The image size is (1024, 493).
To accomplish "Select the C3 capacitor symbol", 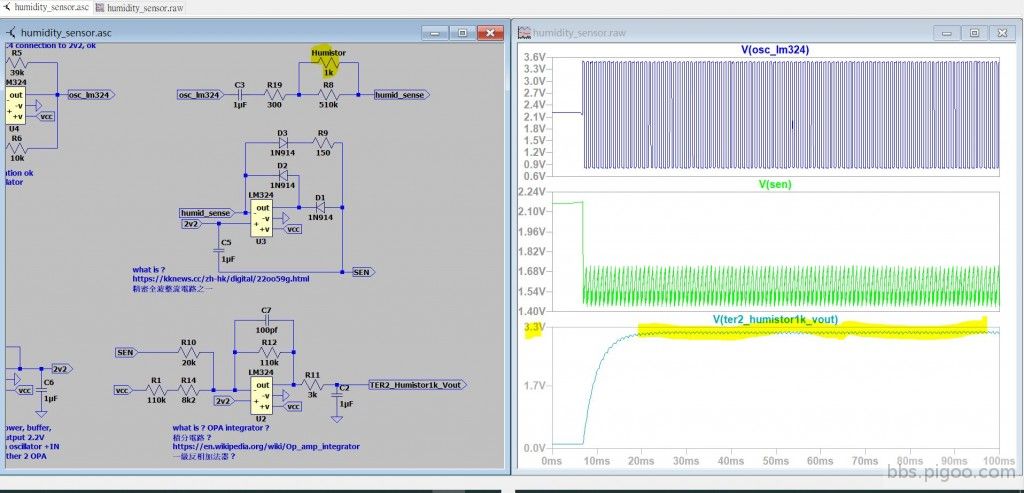I will tap(240, 95).
